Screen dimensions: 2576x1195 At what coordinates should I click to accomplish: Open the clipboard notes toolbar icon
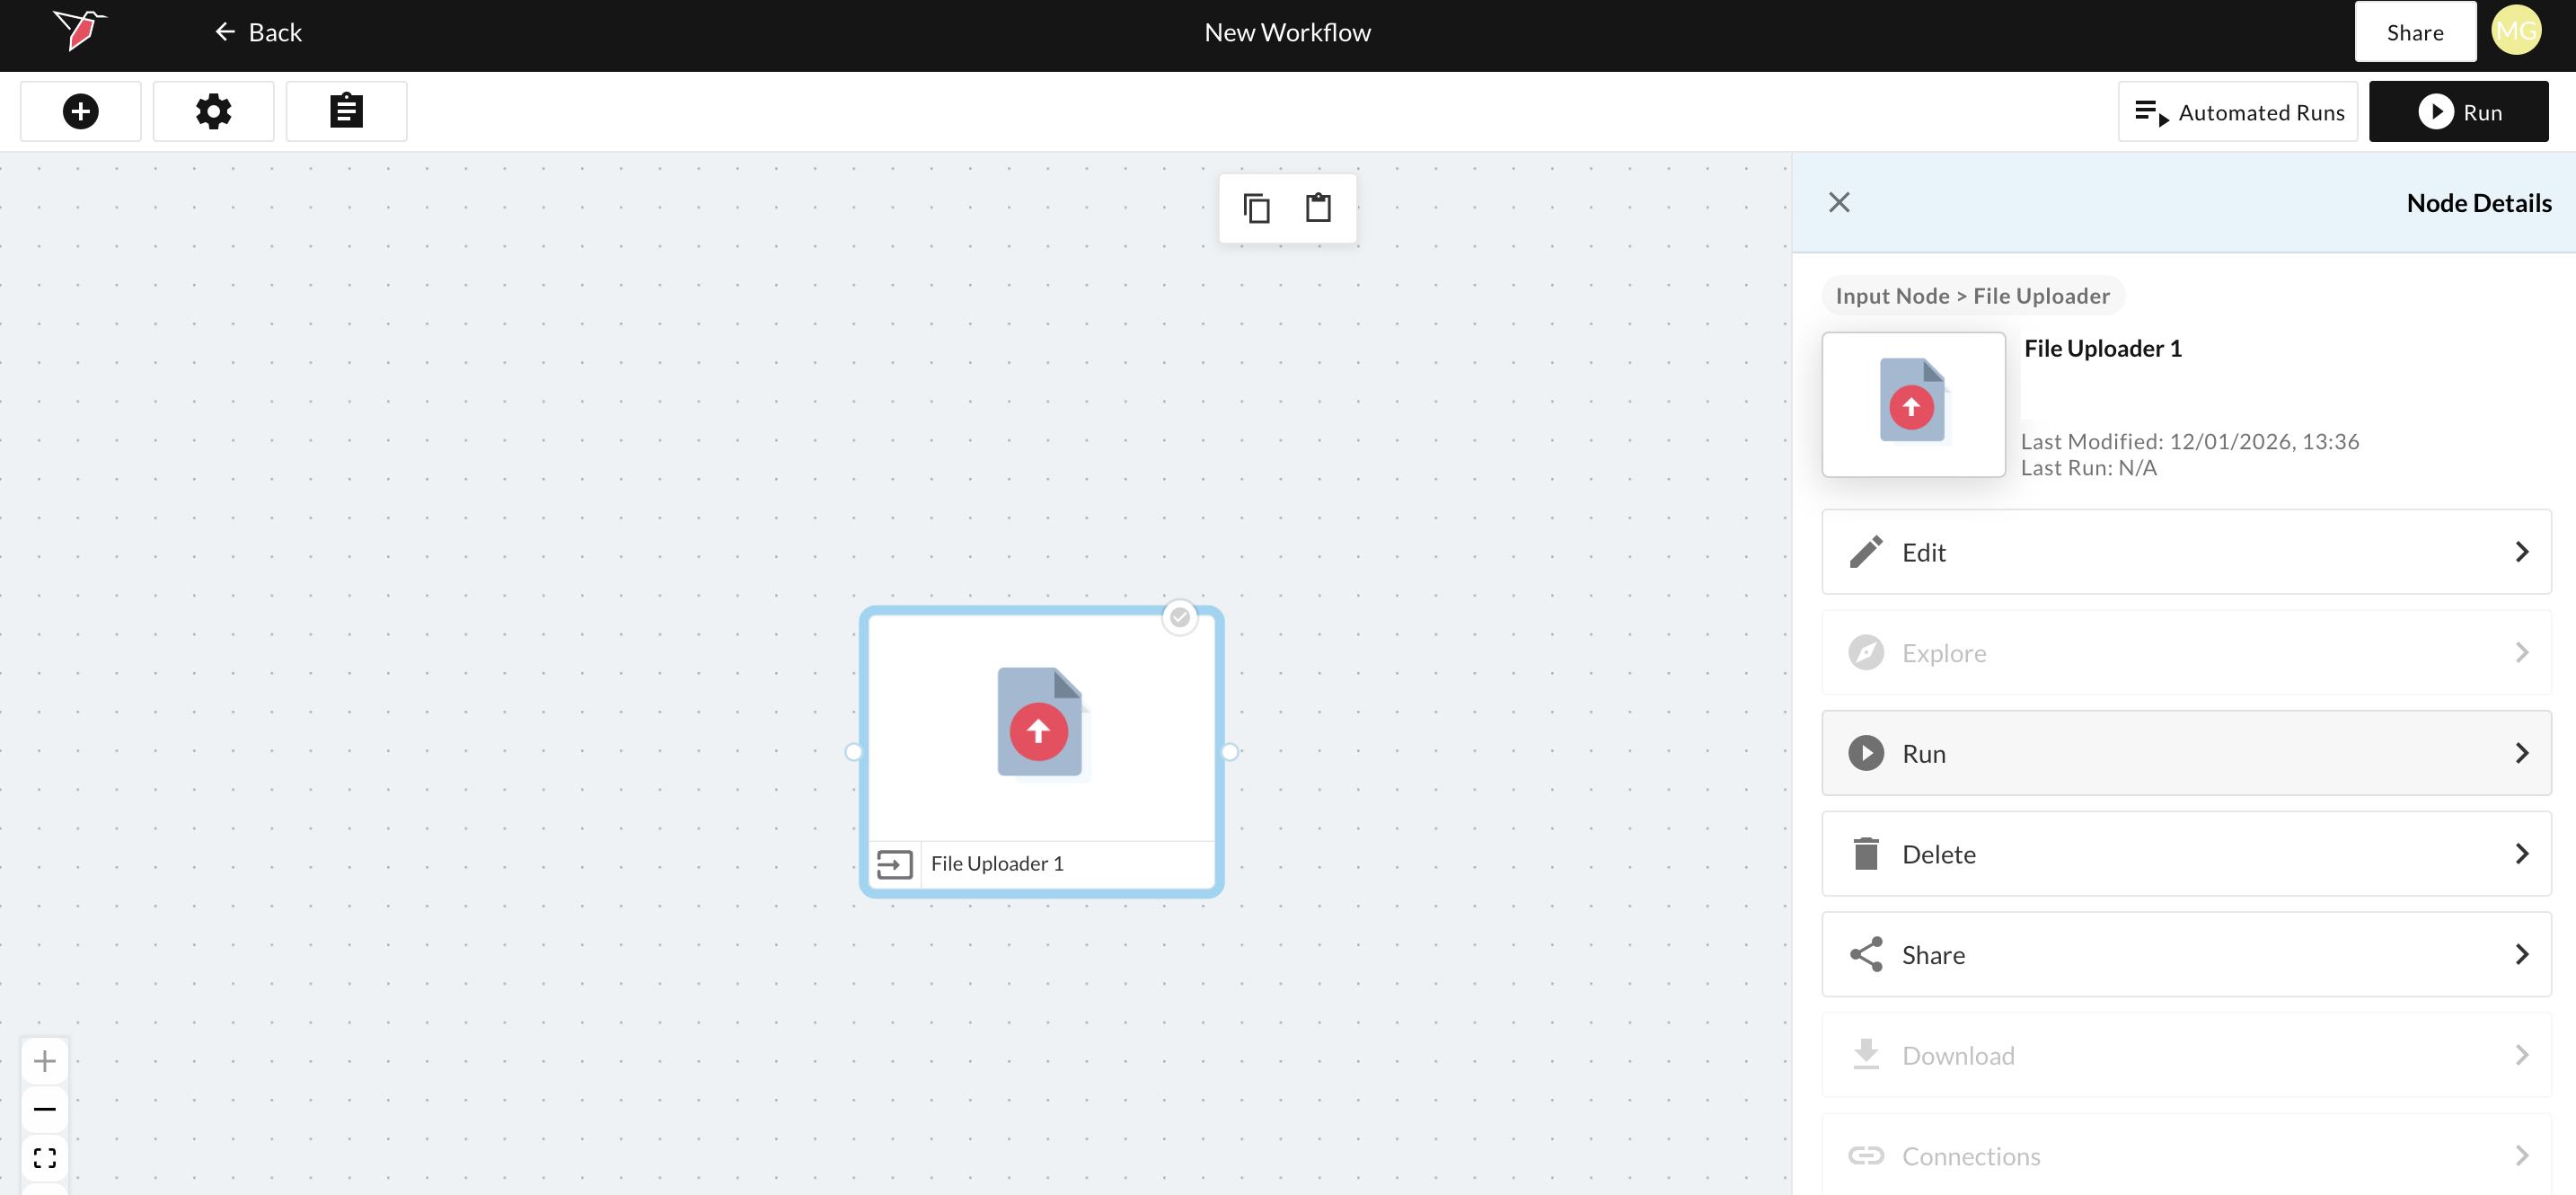(x=346, y=111)
